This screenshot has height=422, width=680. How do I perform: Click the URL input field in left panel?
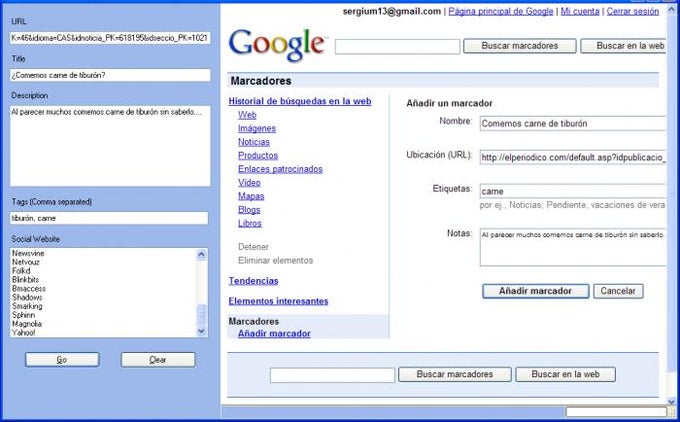(x=110, y=38)
